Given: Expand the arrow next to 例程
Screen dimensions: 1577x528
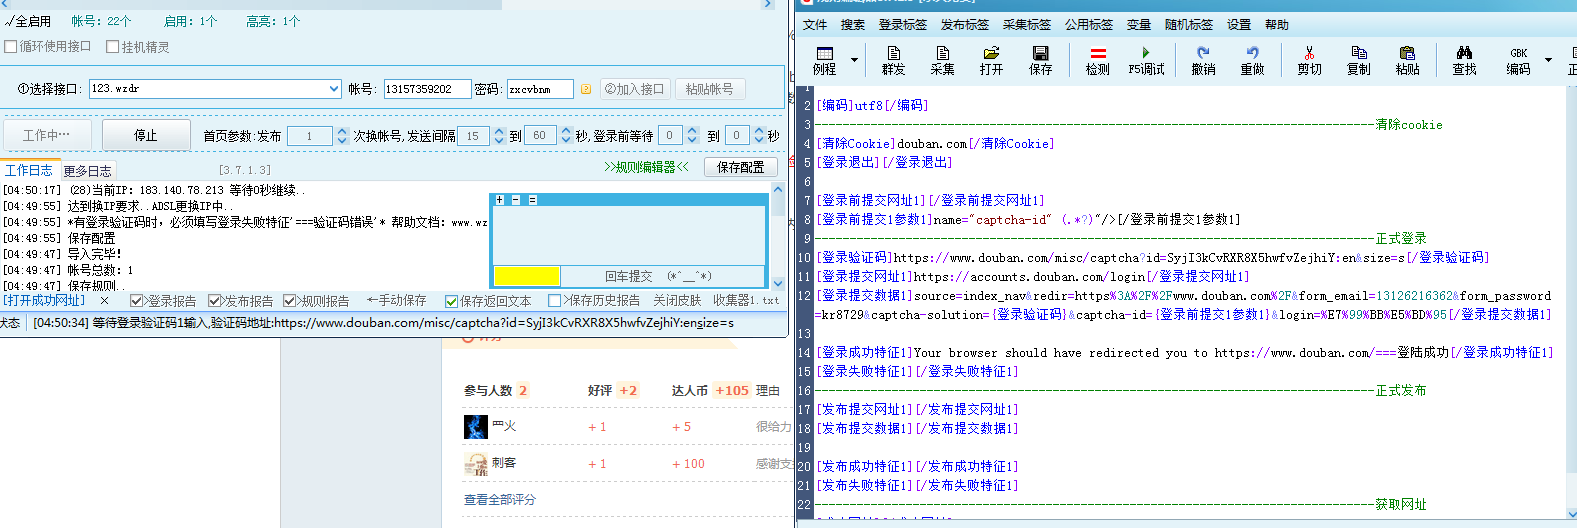Looking at the screenshot, I should 854,60.
